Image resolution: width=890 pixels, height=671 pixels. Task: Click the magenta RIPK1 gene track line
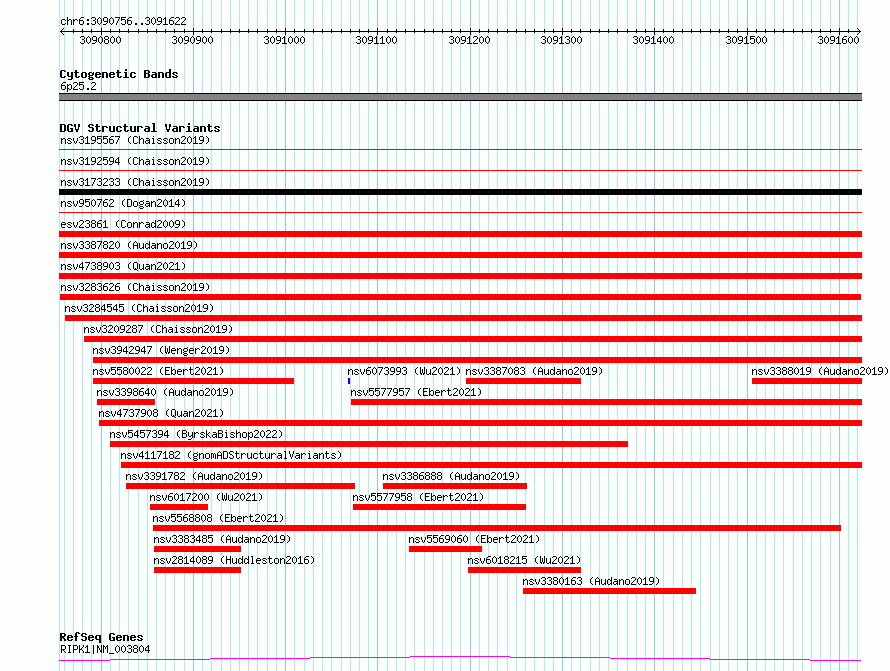pos(460,659)
